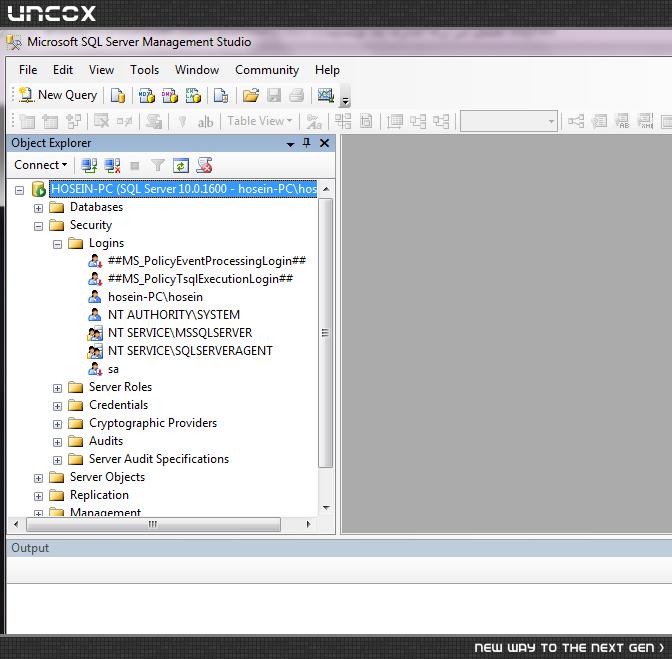
Task: Click the Object Explorer vertical scrollbar thumb
Action: 326,333
